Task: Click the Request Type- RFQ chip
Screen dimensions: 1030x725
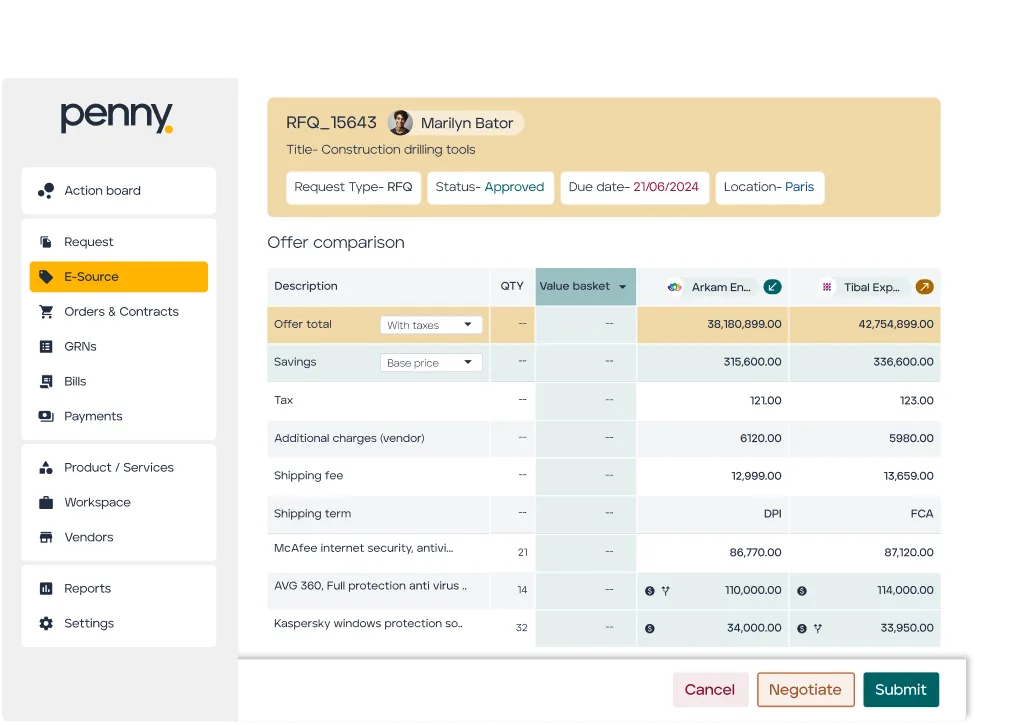Action: (353, 187)
